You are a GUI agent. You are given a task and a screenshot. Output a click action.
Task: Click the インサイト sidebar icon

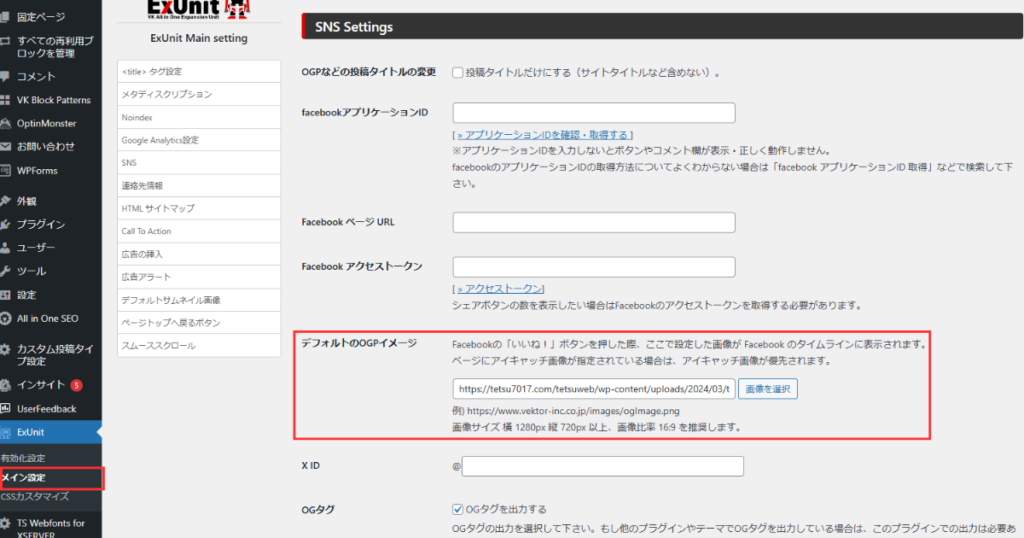tap(5, 385)
